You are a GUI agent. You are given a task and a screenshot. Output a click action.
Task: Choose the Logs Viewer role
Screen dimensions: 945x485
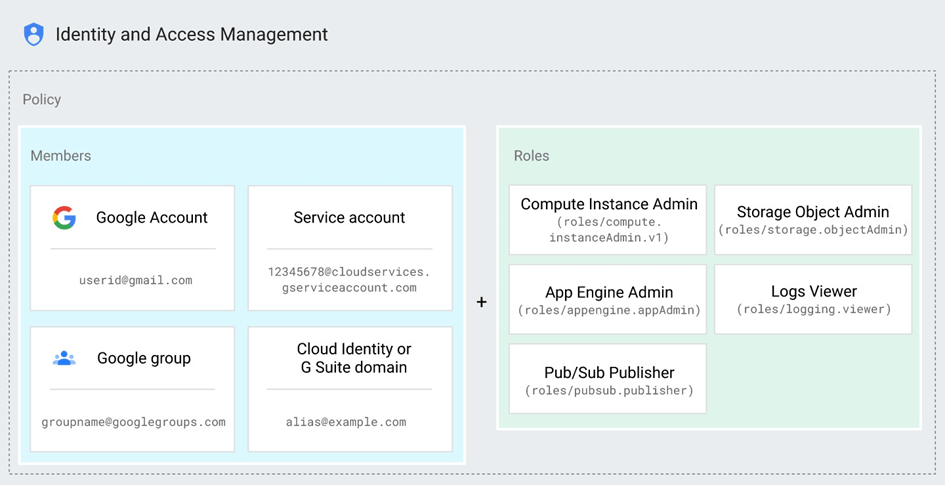click(x=812, y=299)
